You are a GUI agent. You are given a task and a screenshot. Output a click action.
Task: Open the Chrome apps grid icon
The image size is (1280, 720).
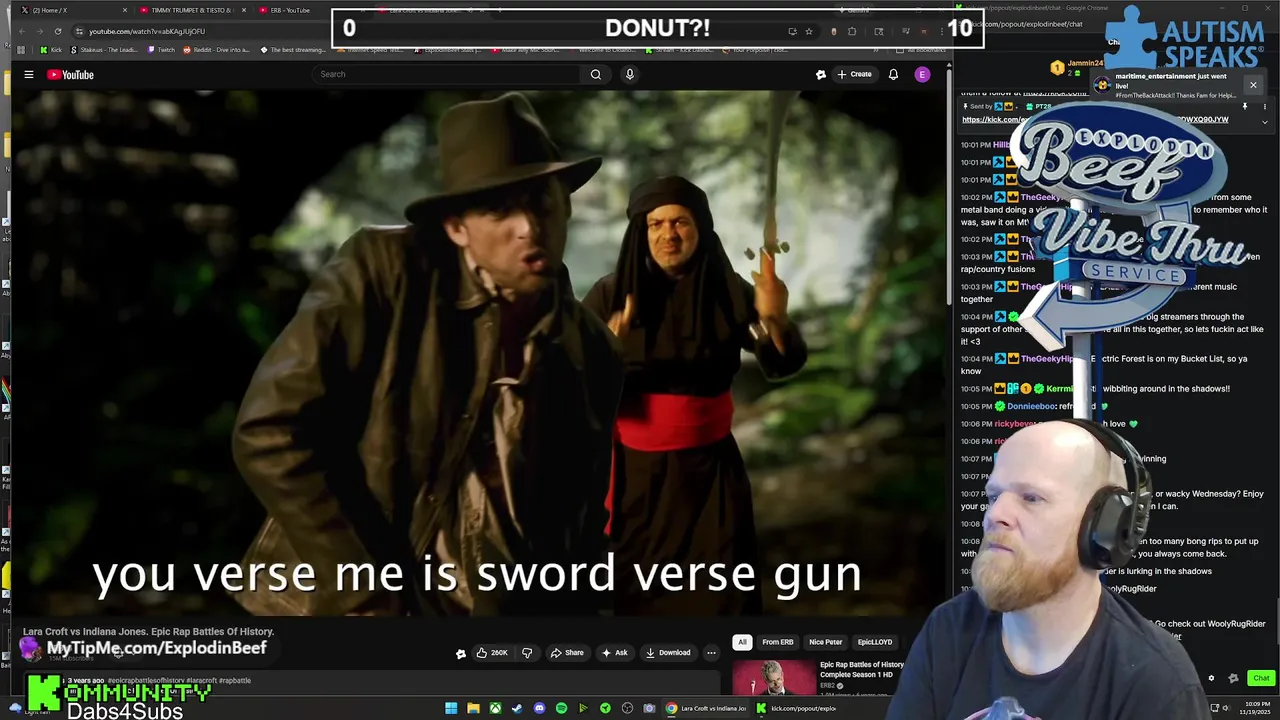[x=22, y=50]
